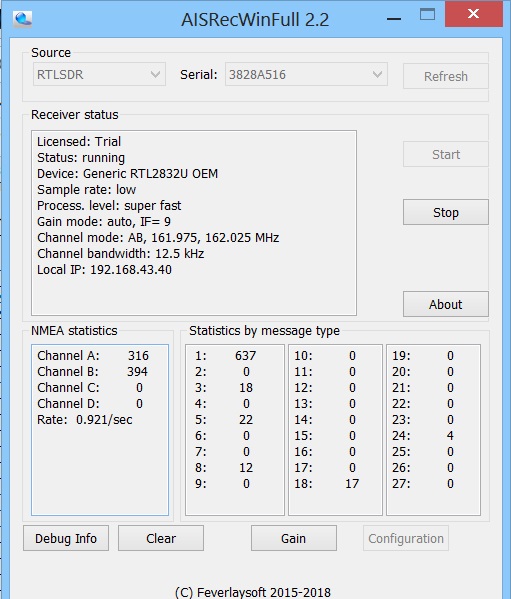
Task: Open the Configuration button
Action: [x=406, y=538]
